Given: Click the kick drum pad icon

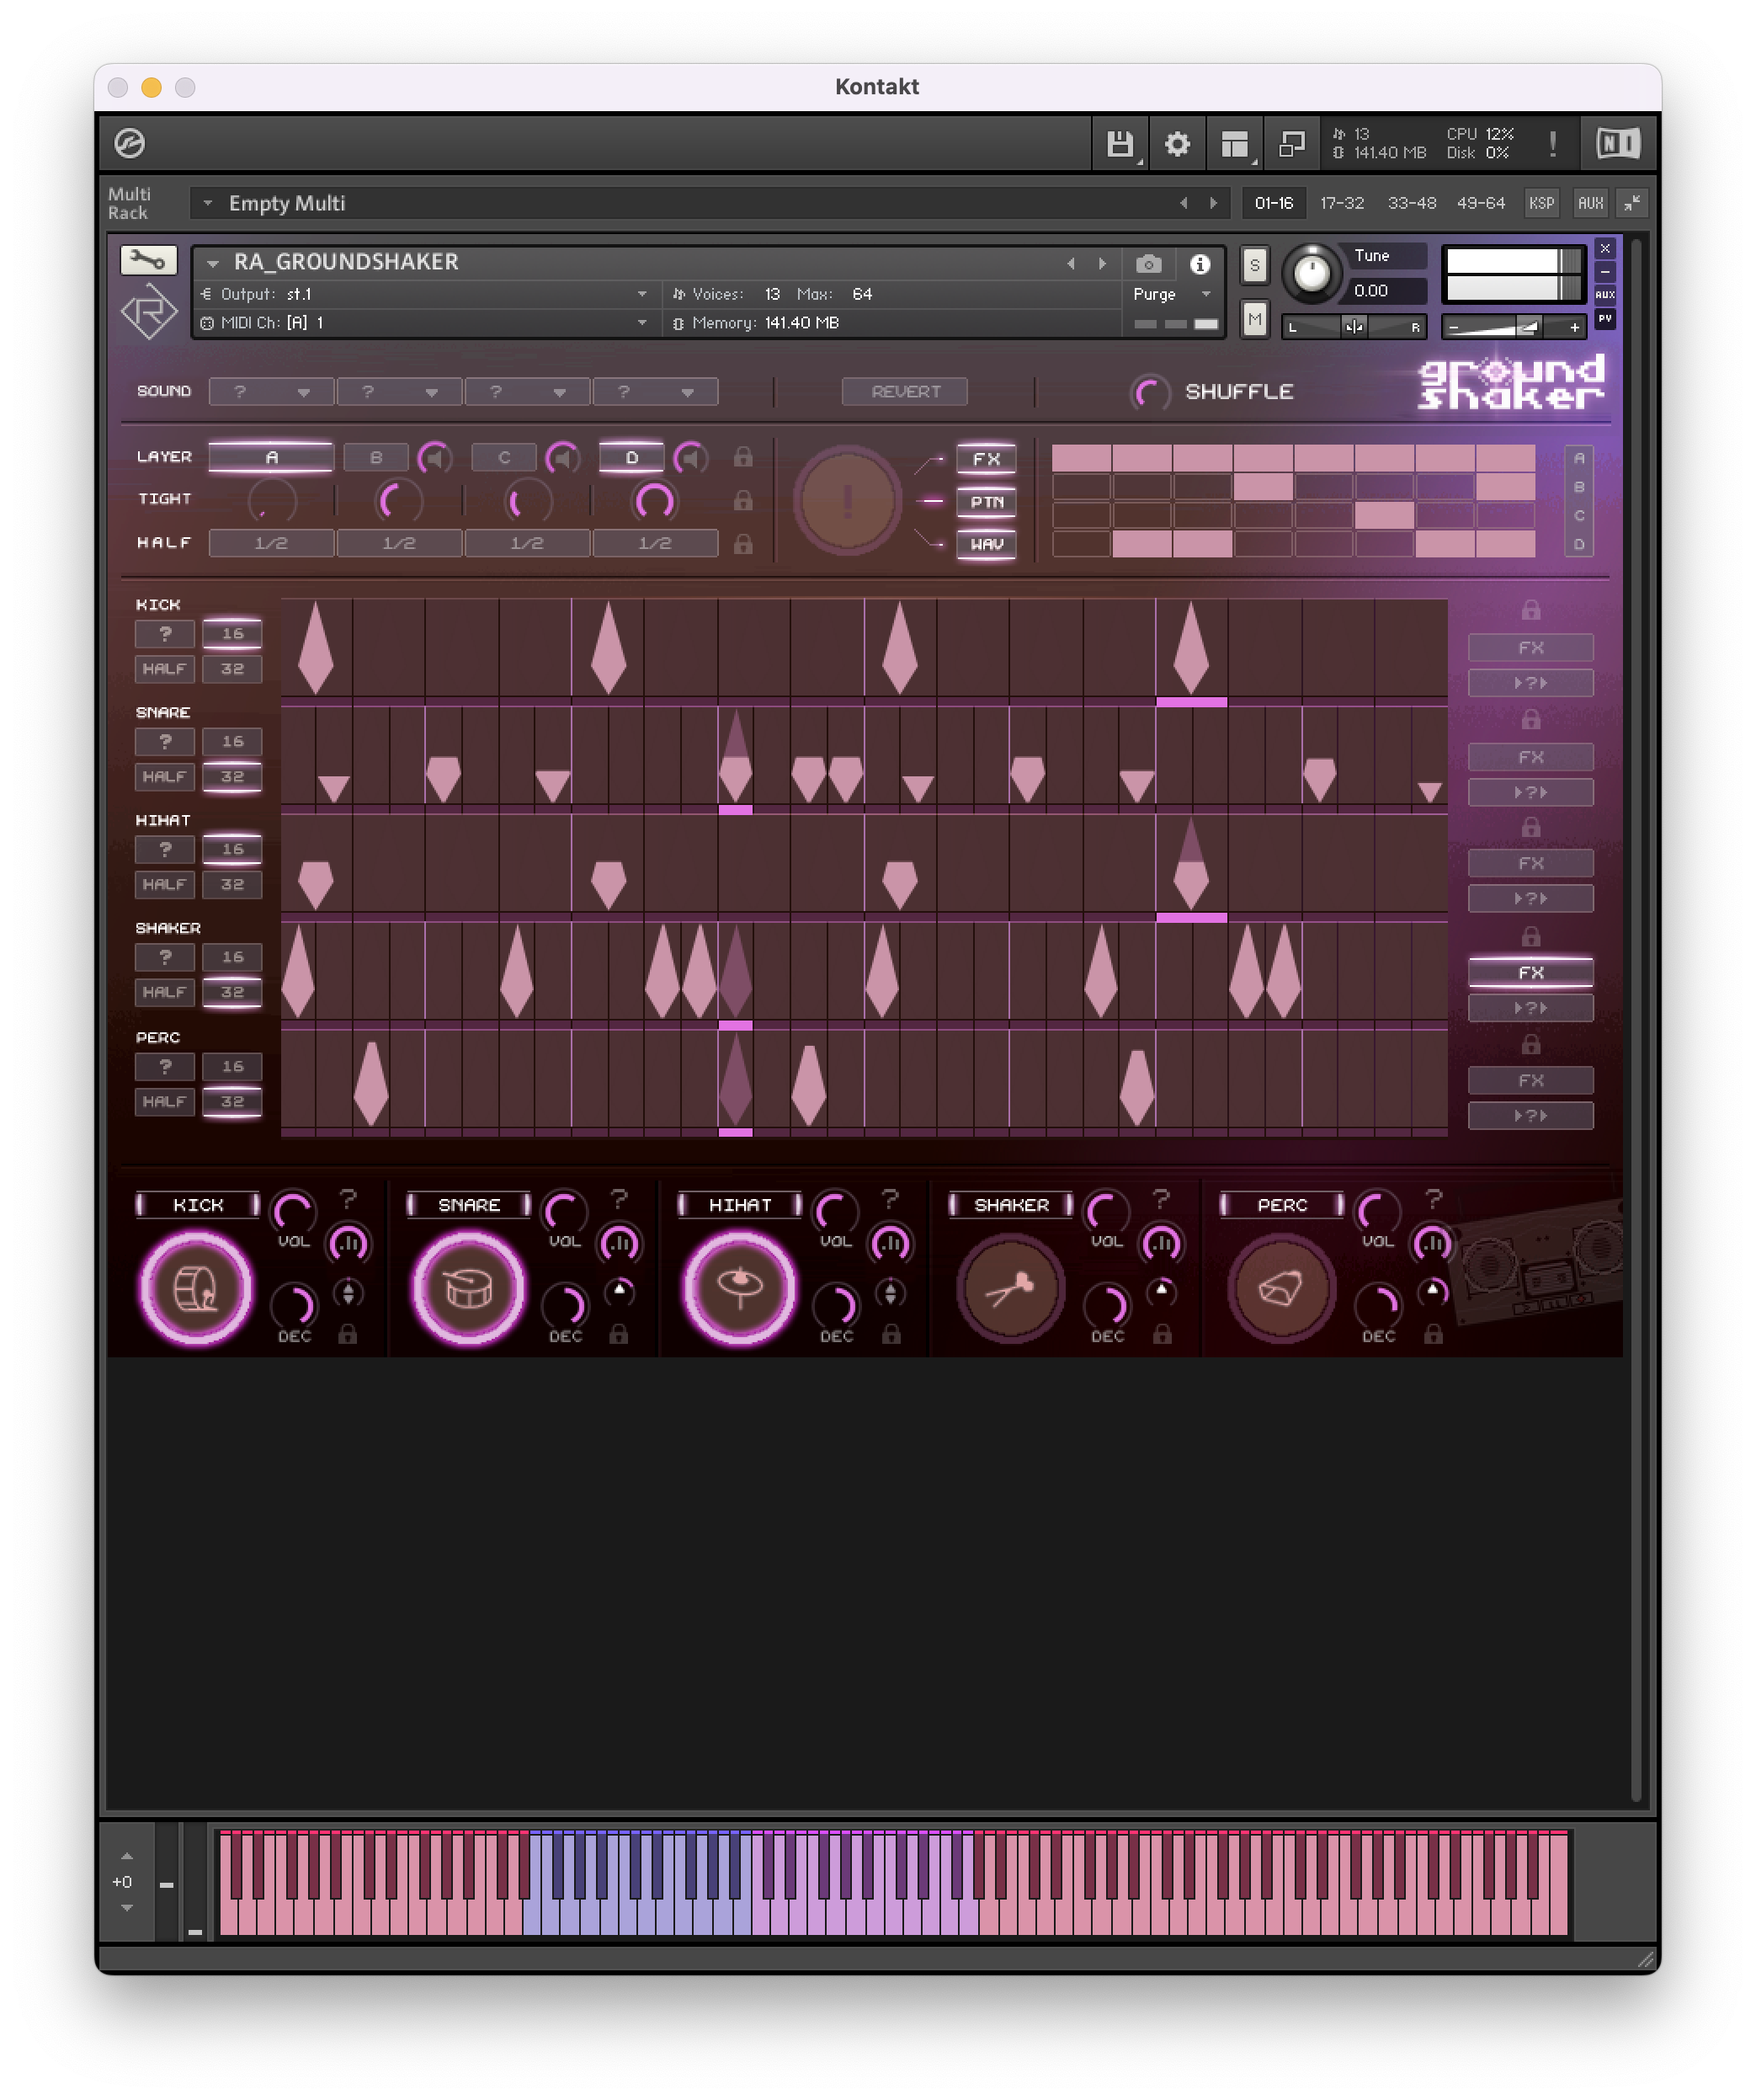Looking at the screenshot, I should (196, 1288).
